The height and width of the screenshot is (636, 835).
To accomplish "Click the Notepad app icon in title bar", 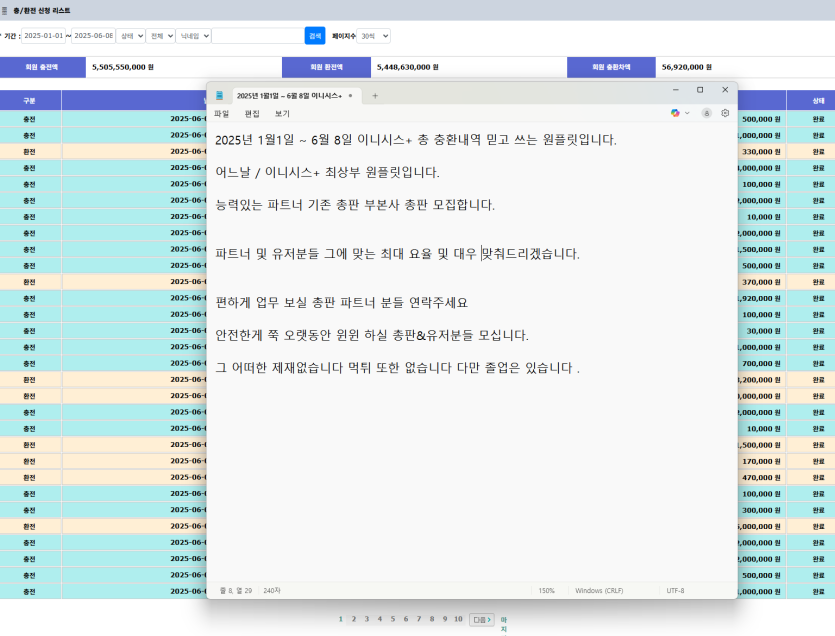I will tap(219, 95).
